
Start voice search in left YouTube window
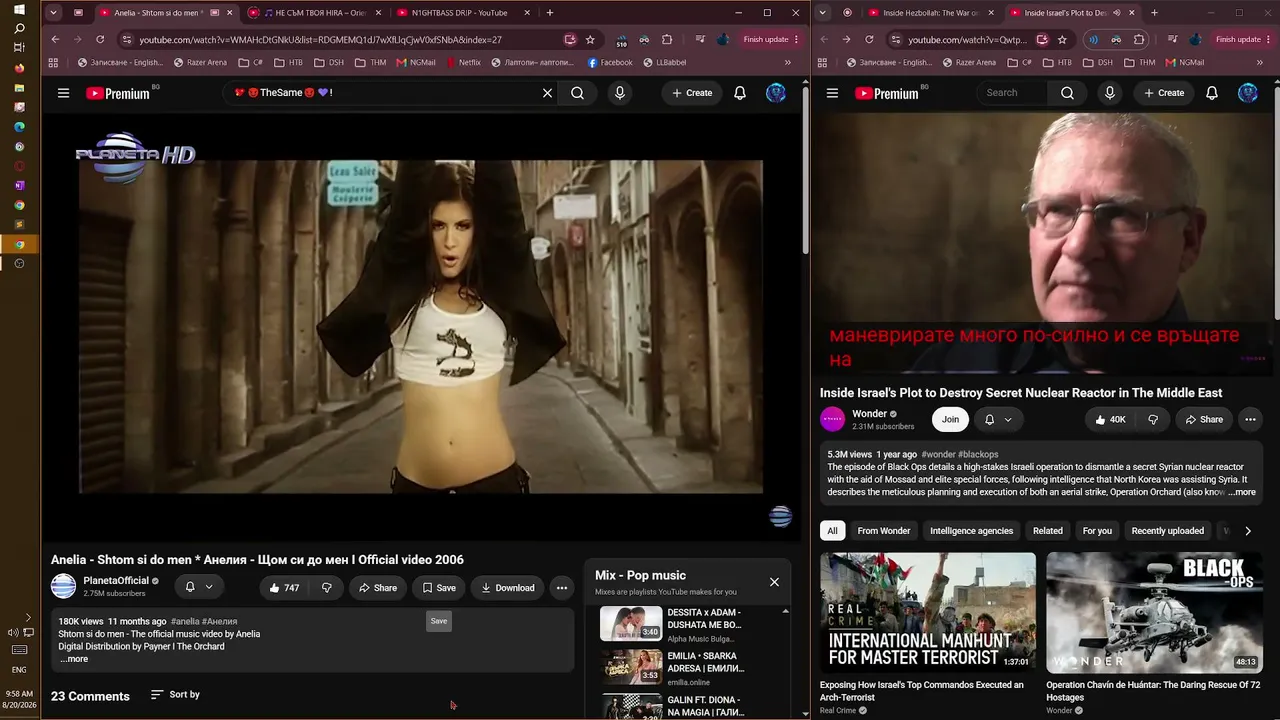(x=620, y=93)
